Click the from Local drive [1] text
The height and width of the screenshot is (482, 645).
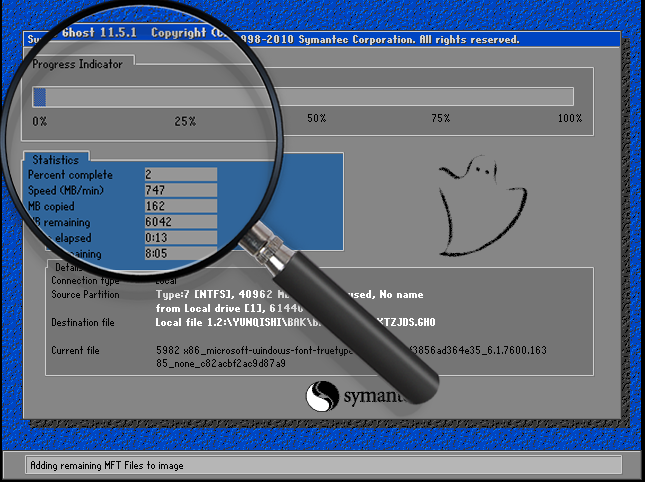pos(229,308)
